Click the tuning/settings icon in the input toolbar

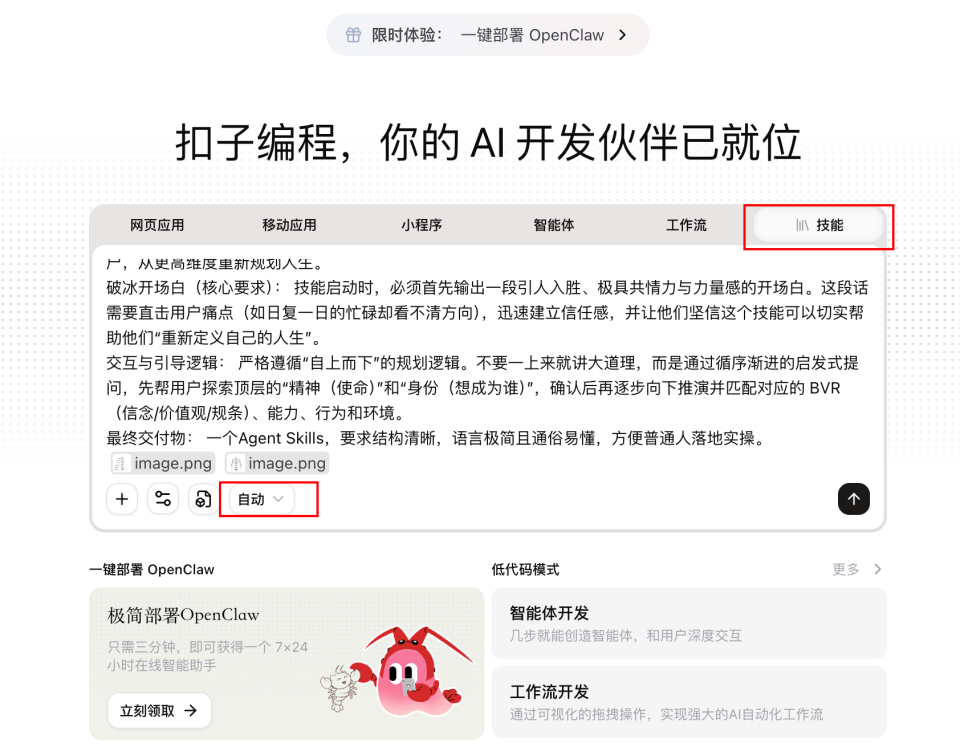point(163,498)
